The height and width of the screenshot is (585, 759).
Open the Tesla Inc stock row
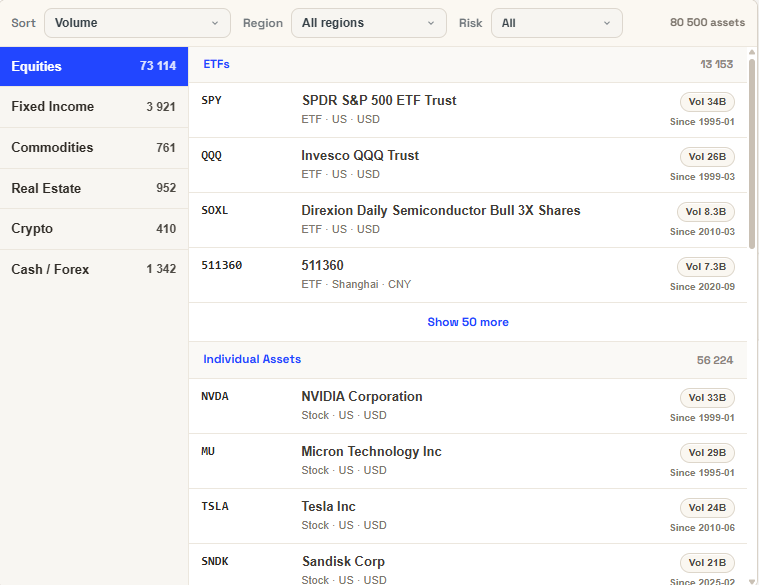468,516
